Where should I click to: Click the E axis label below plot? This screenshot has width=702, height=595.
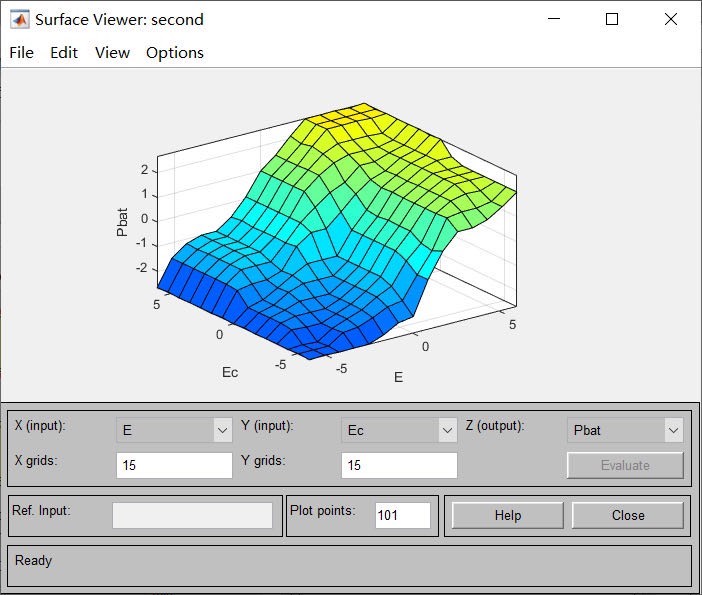(x=398, y=377)
